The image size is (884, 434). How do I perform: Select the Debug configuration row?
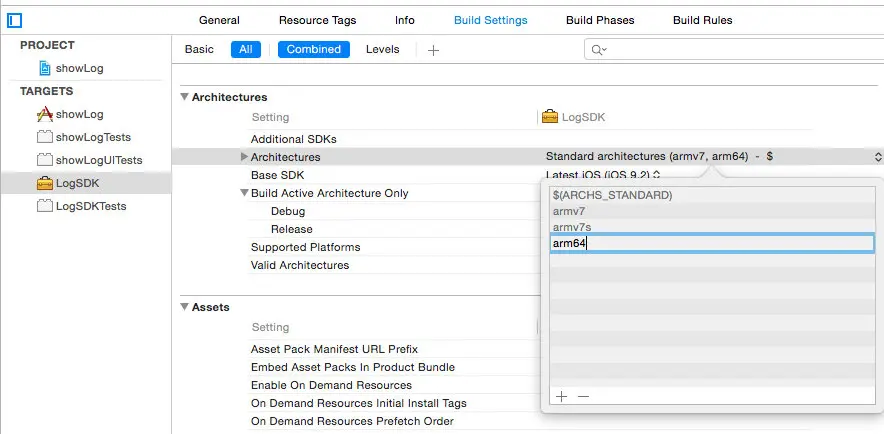coord(288,211)
